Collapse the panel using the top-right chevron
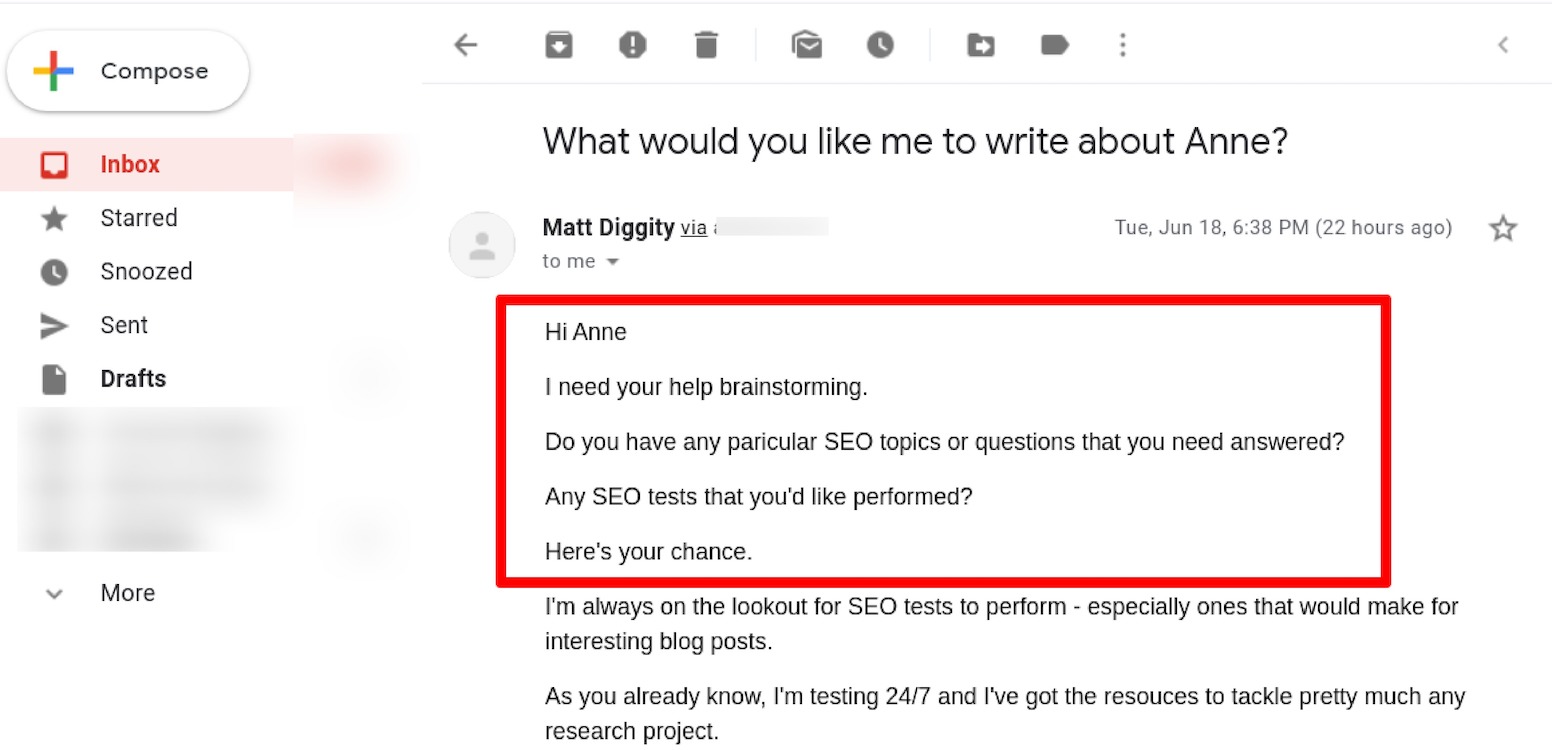This screenshot has height=750, width=1552. (1505, 44)
